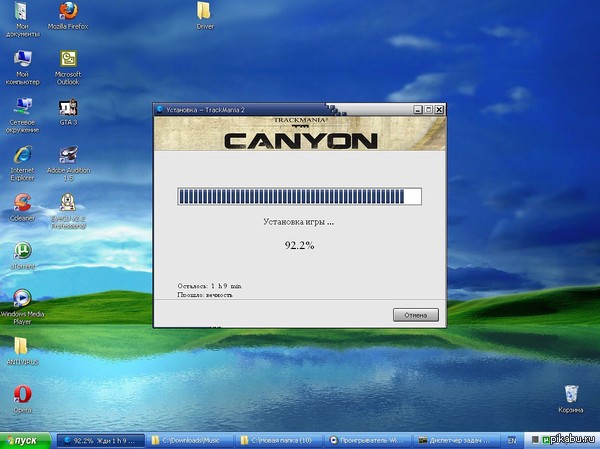This screenshot has height=449, width=600.
Task: Click the 'Прошло: вечность' text
Action: point(205,295)
